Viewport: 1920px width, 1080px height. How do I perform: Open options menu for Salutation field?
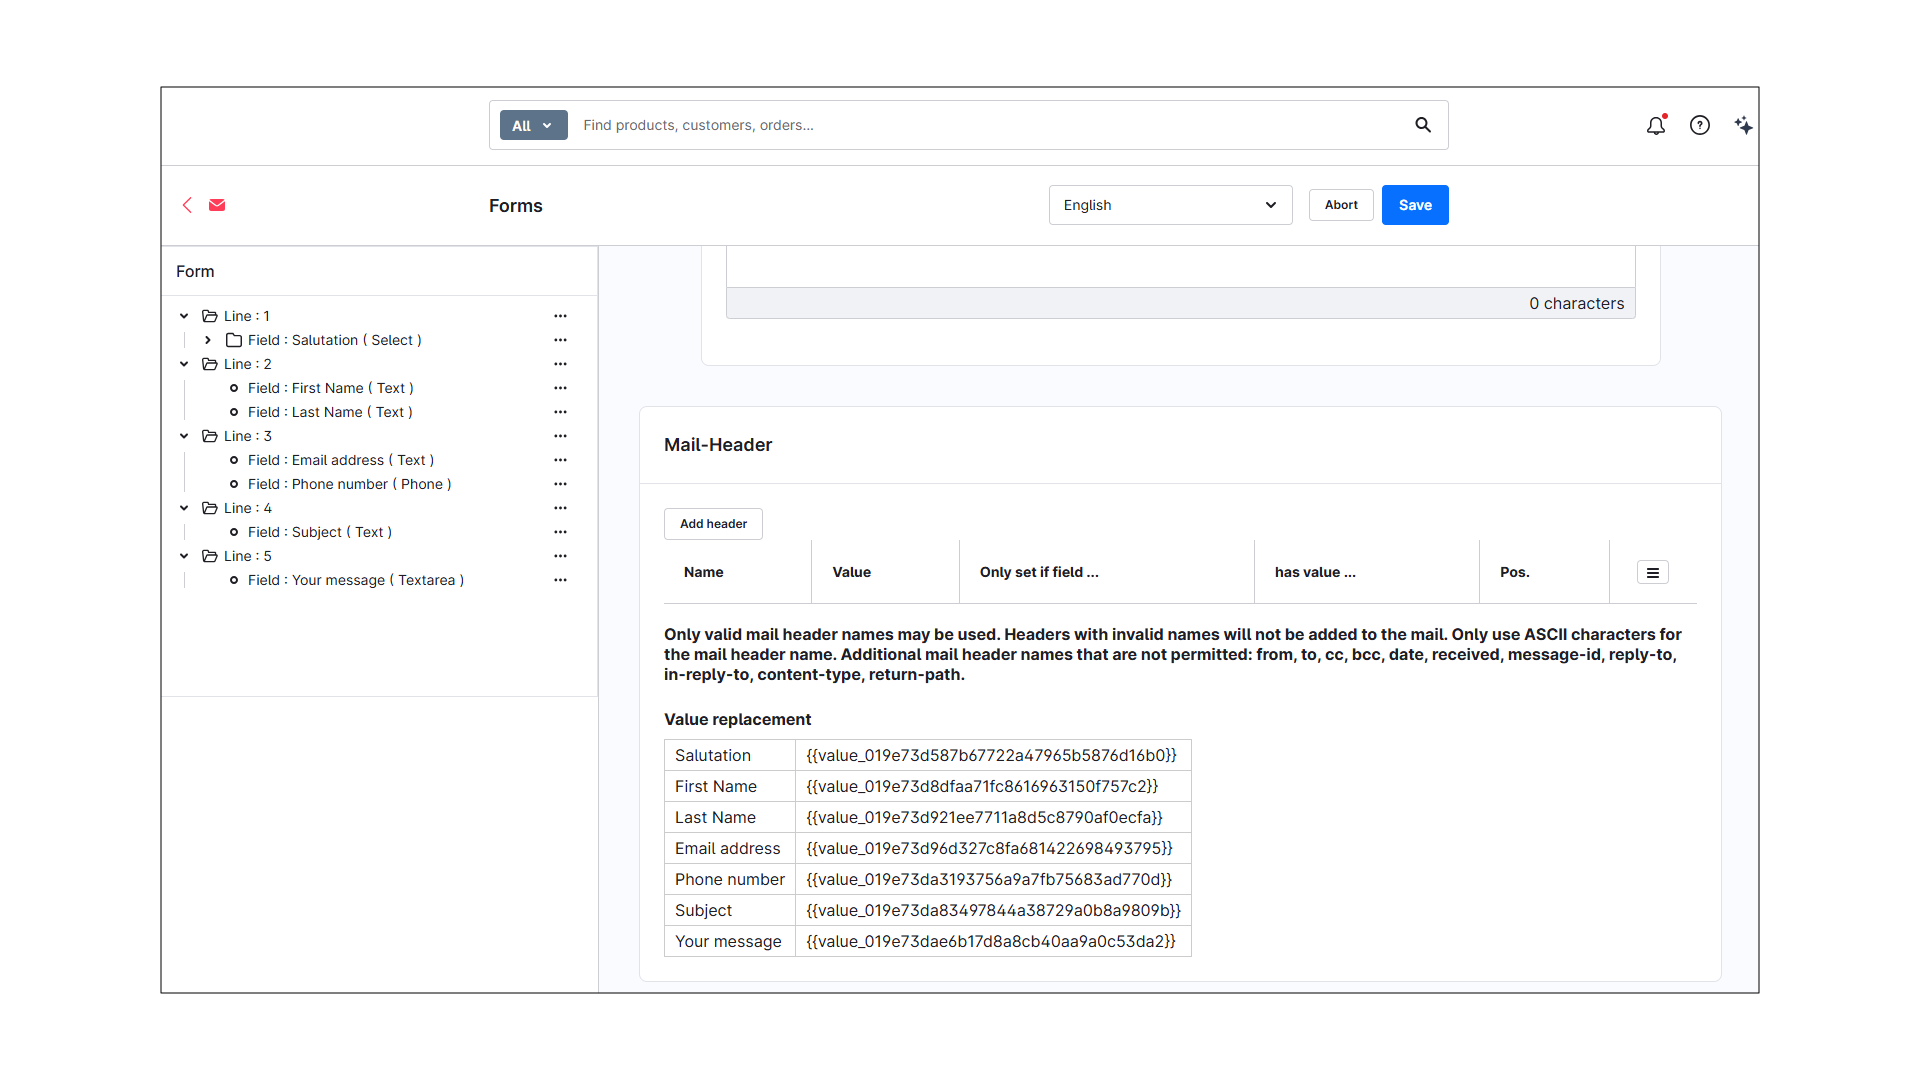[560, 340]
